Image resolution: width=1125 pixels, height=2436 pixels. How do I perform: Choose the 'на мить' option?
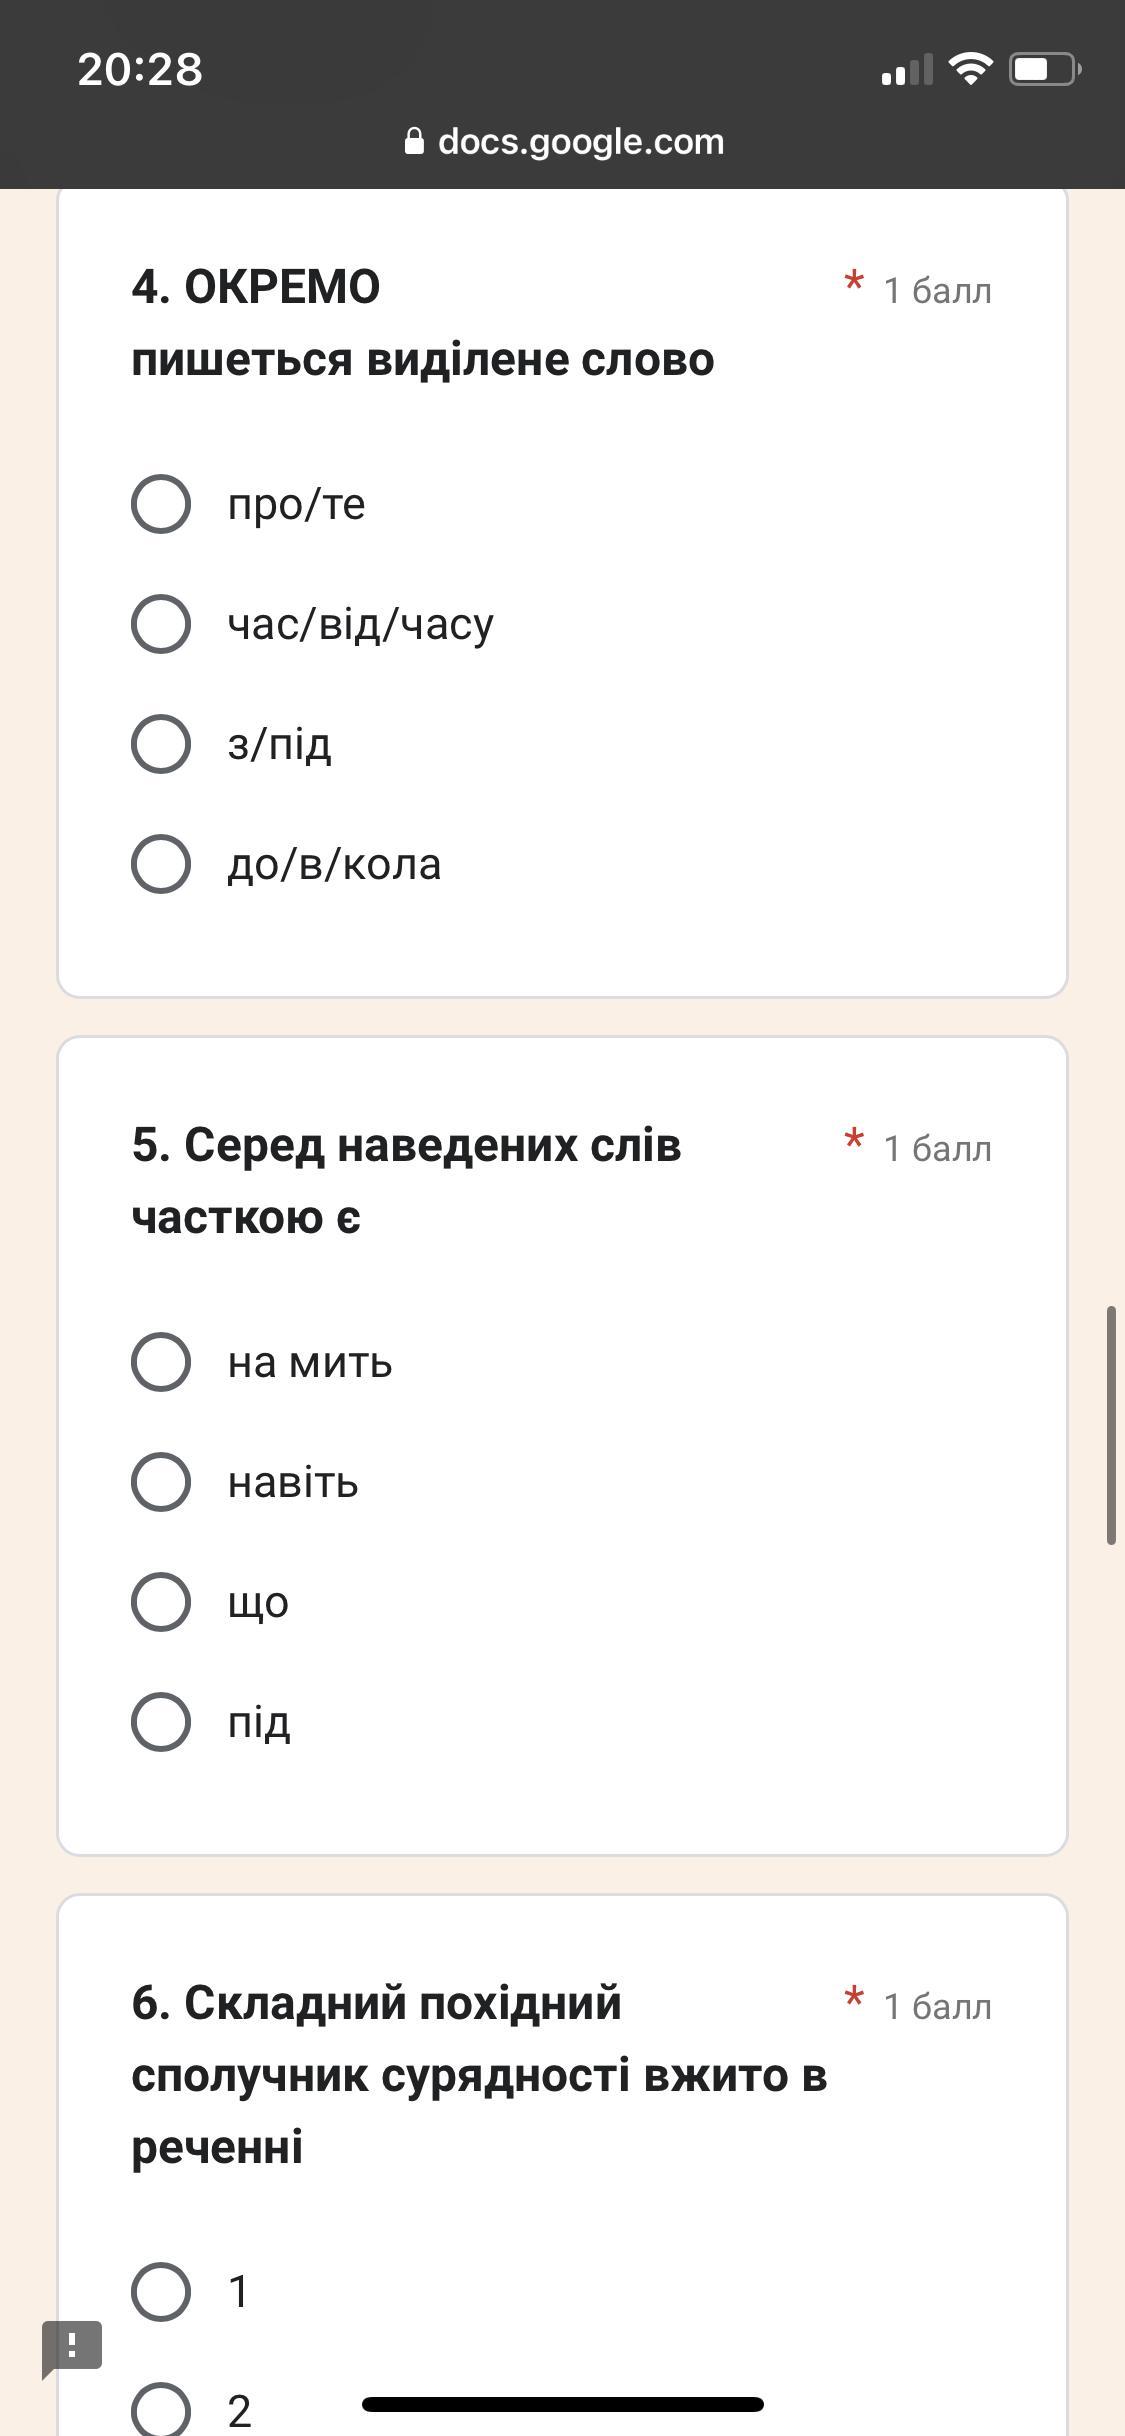[x=161, y=1362]
